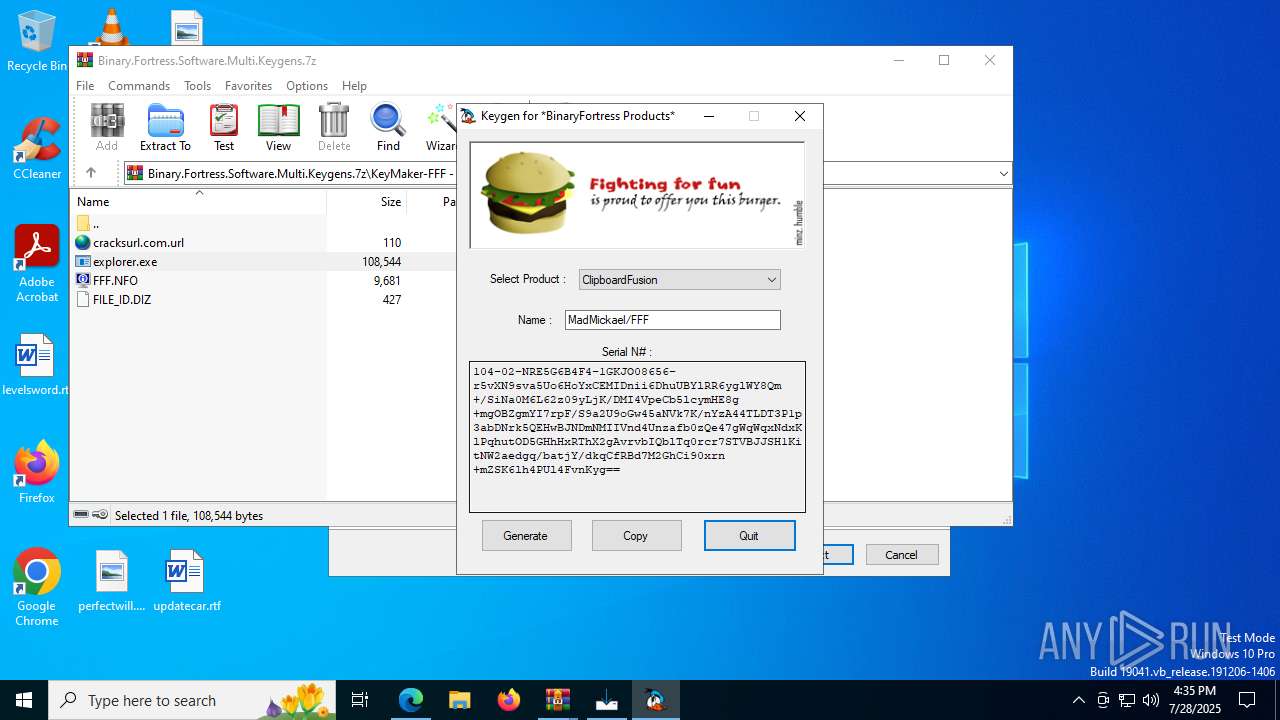The width and height of the screenshot is (1280, 720).
Task: Open the Help menu
Action: (x=354, y=86)
